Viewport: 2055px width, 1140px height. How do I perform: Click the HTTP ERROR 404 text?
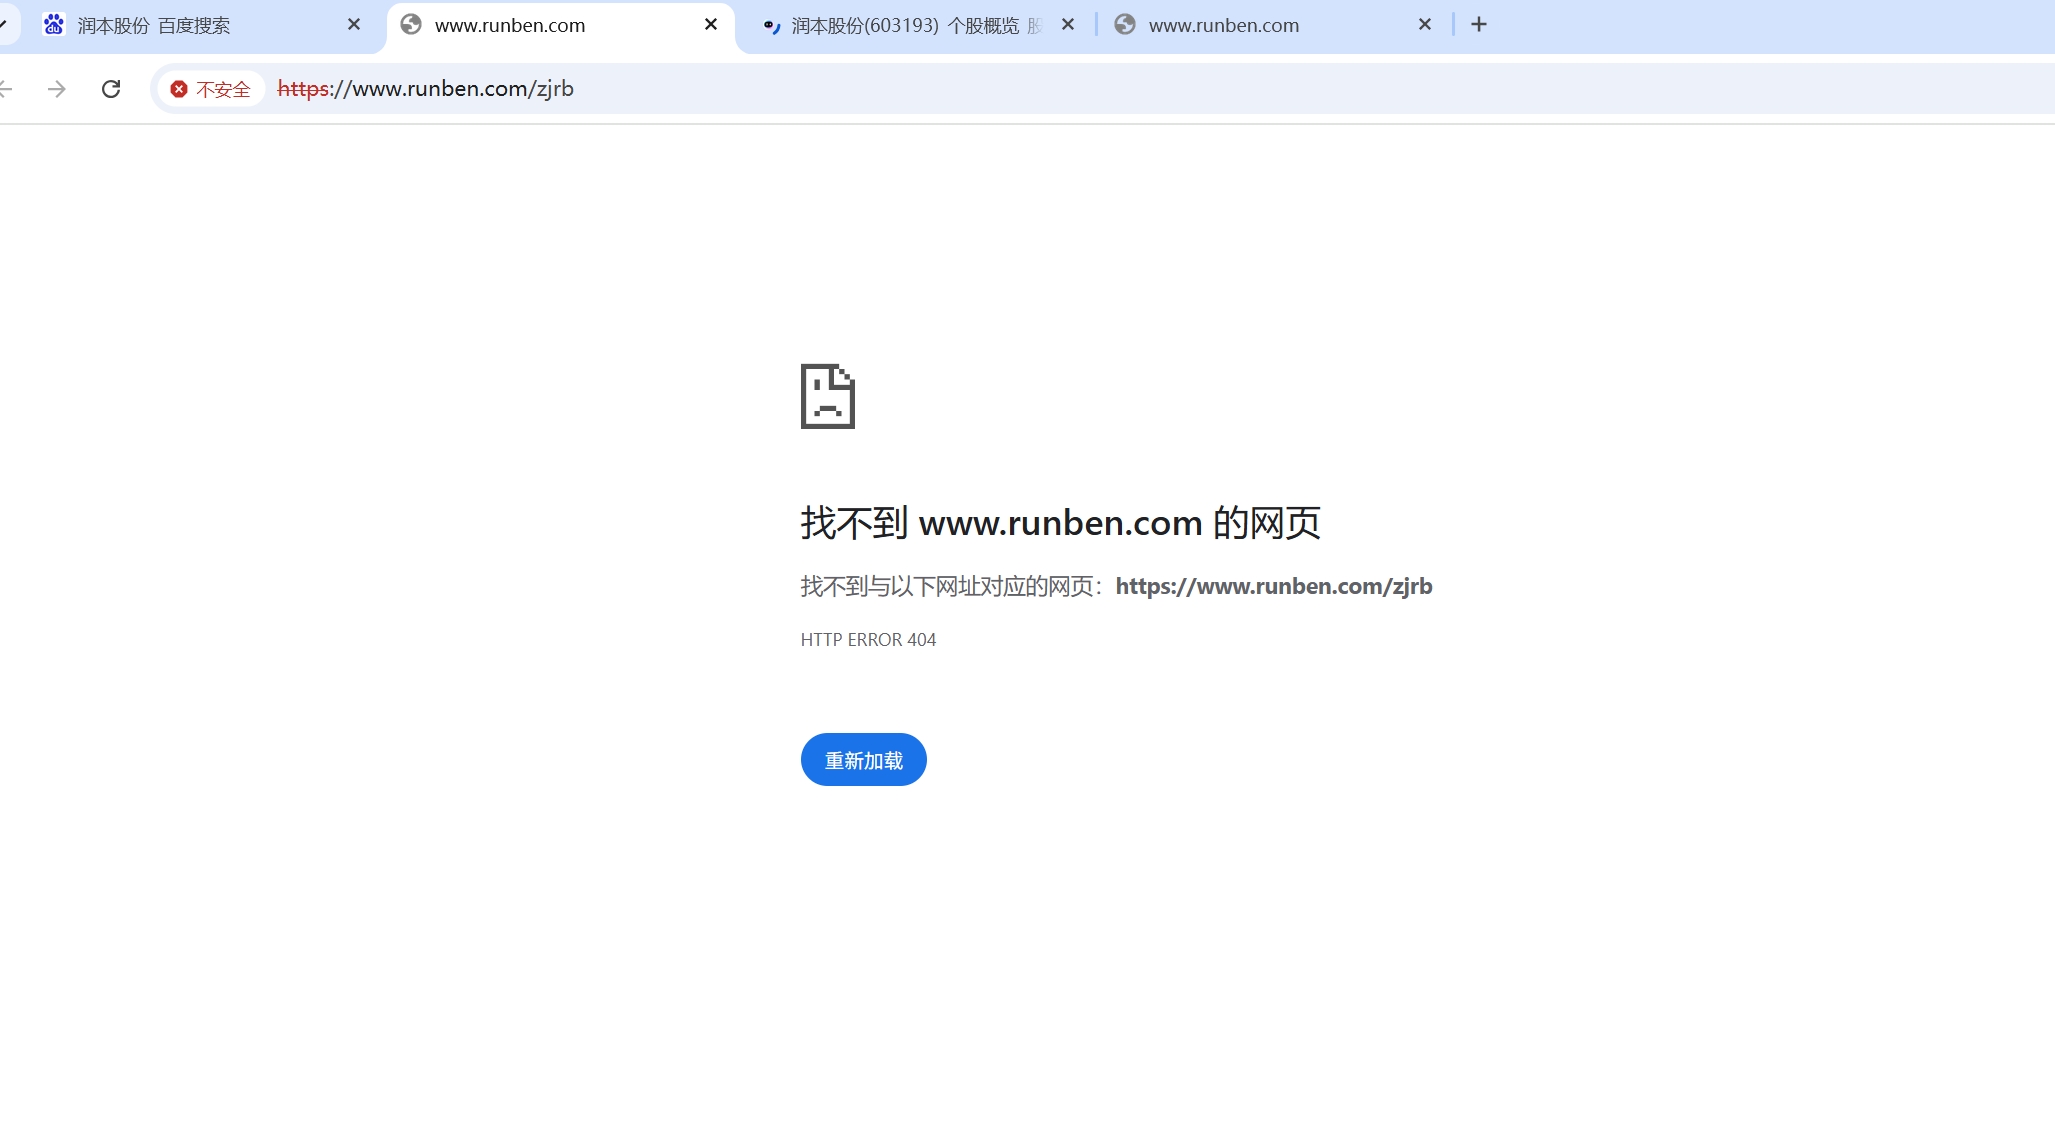(868, 640)
